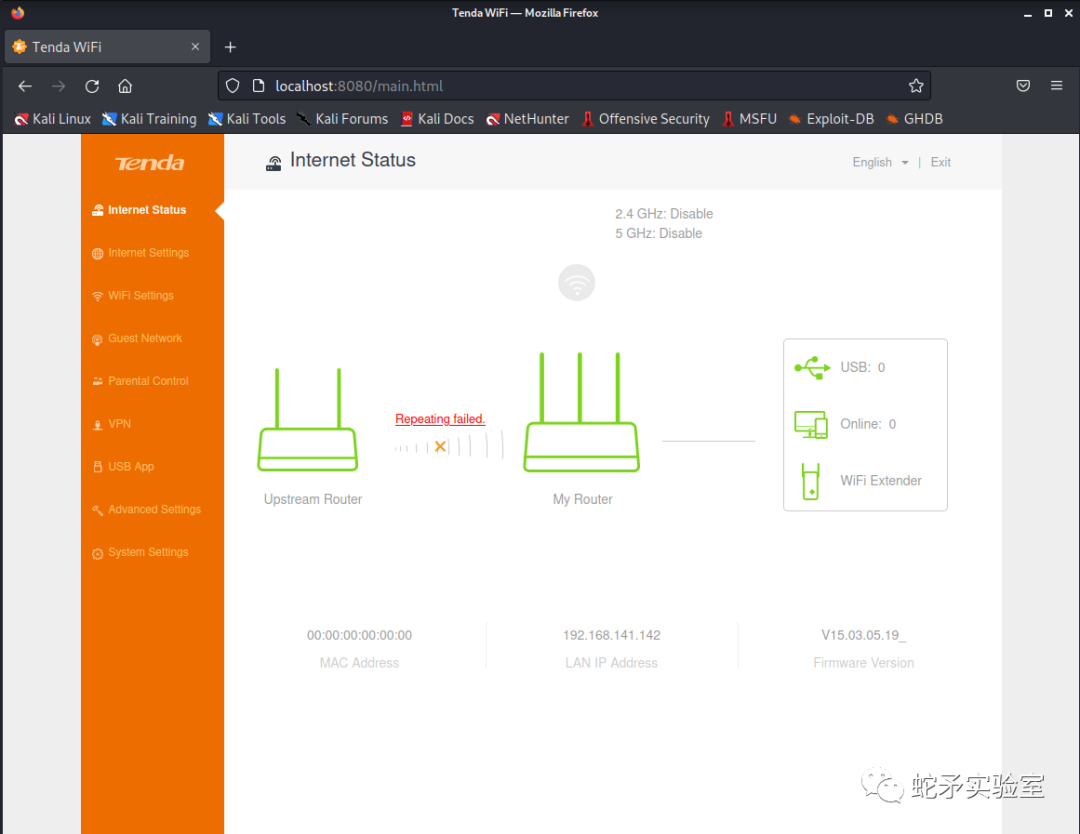Click the Pocket save icon
The image size is (1080, 834).
(x=1023, y=86)
